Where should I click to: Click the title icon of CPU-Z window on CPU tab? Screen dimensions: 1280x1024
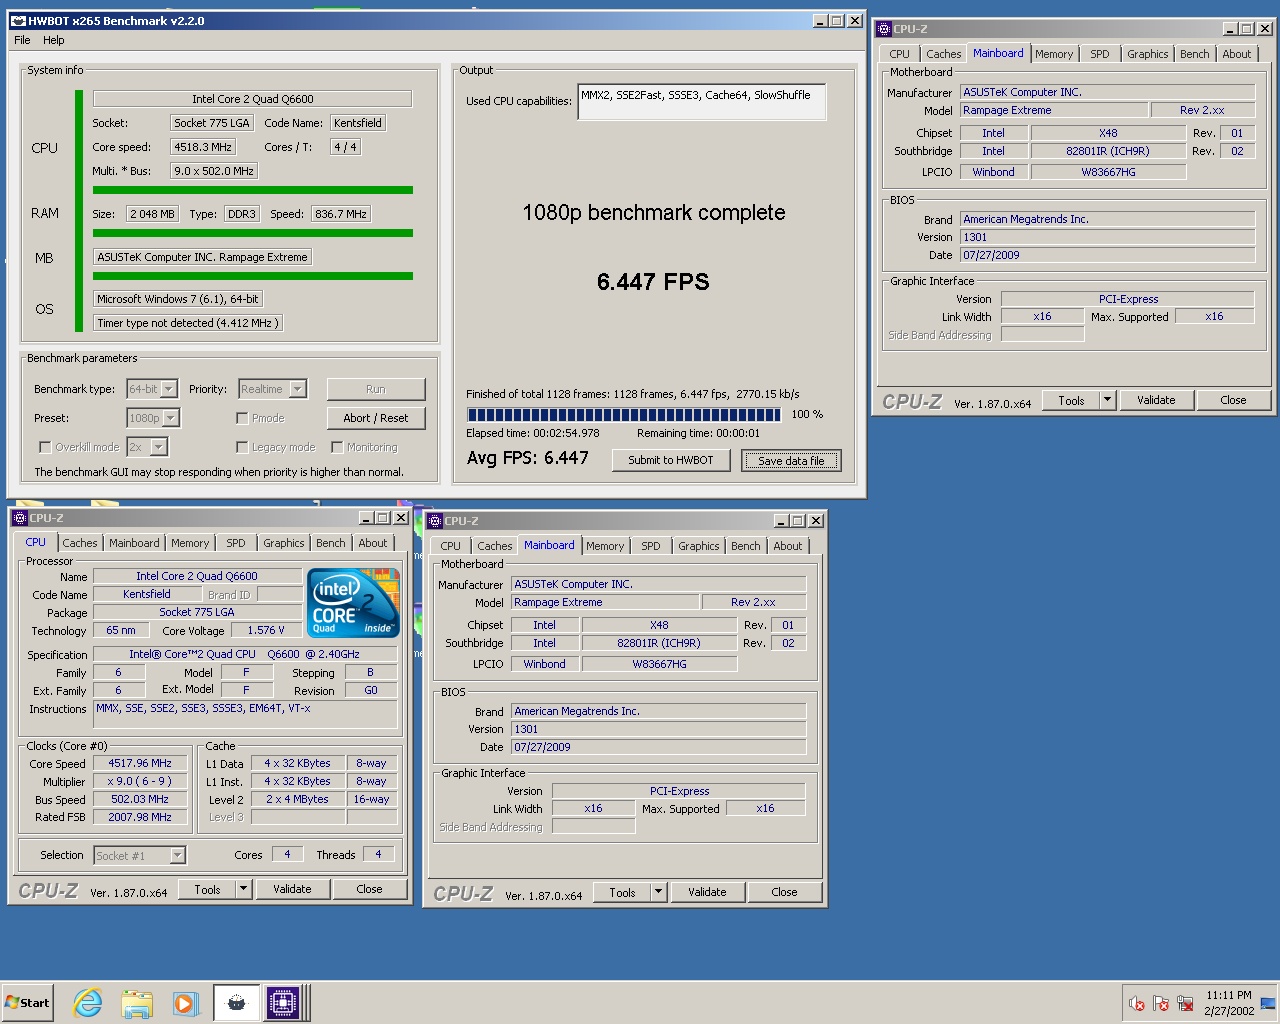(20, 518)
